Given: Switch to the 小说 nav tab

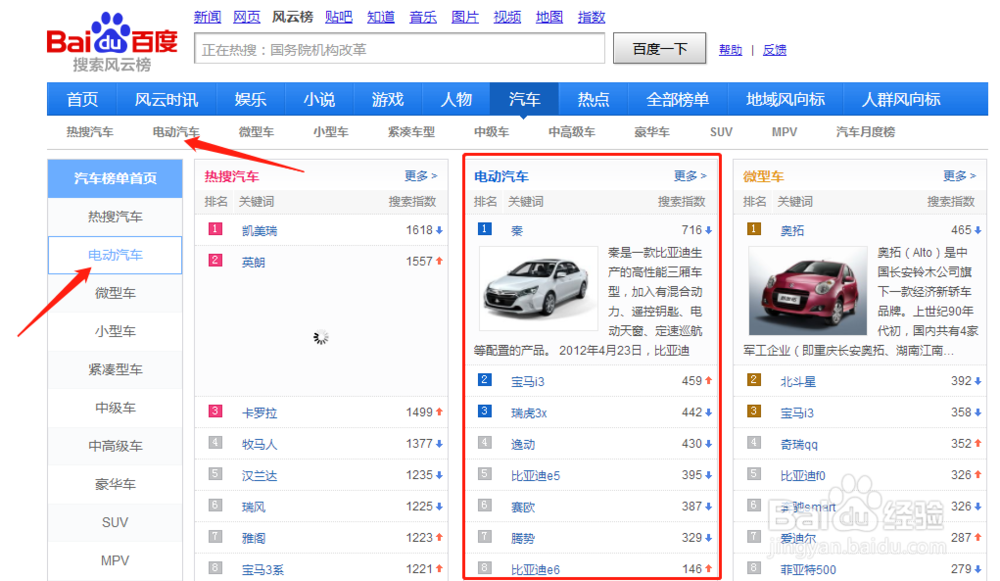Looking at the screenshot, I should (x=319, y=99).
